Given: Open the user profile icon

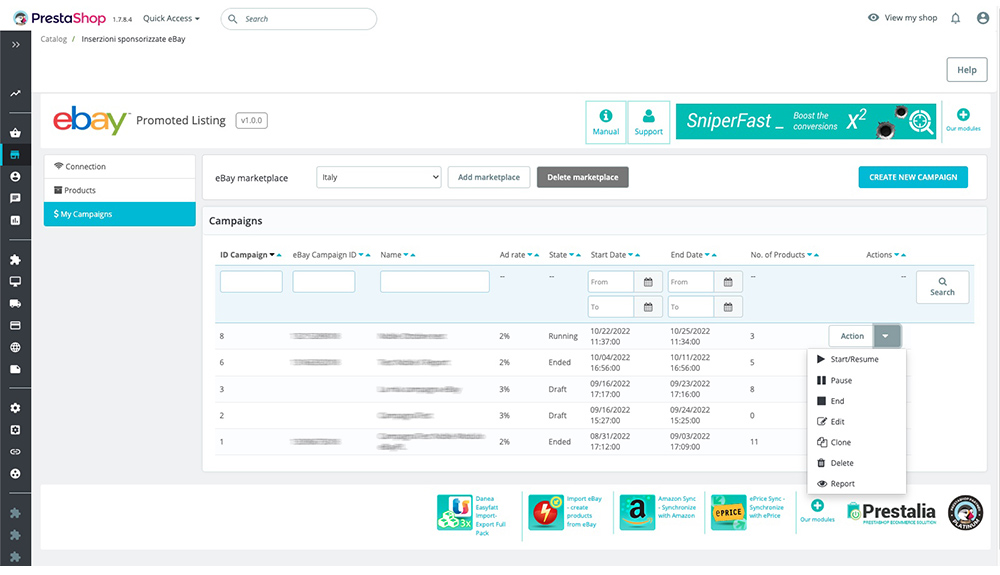Looking at the screenshot, I should [982, 18].
